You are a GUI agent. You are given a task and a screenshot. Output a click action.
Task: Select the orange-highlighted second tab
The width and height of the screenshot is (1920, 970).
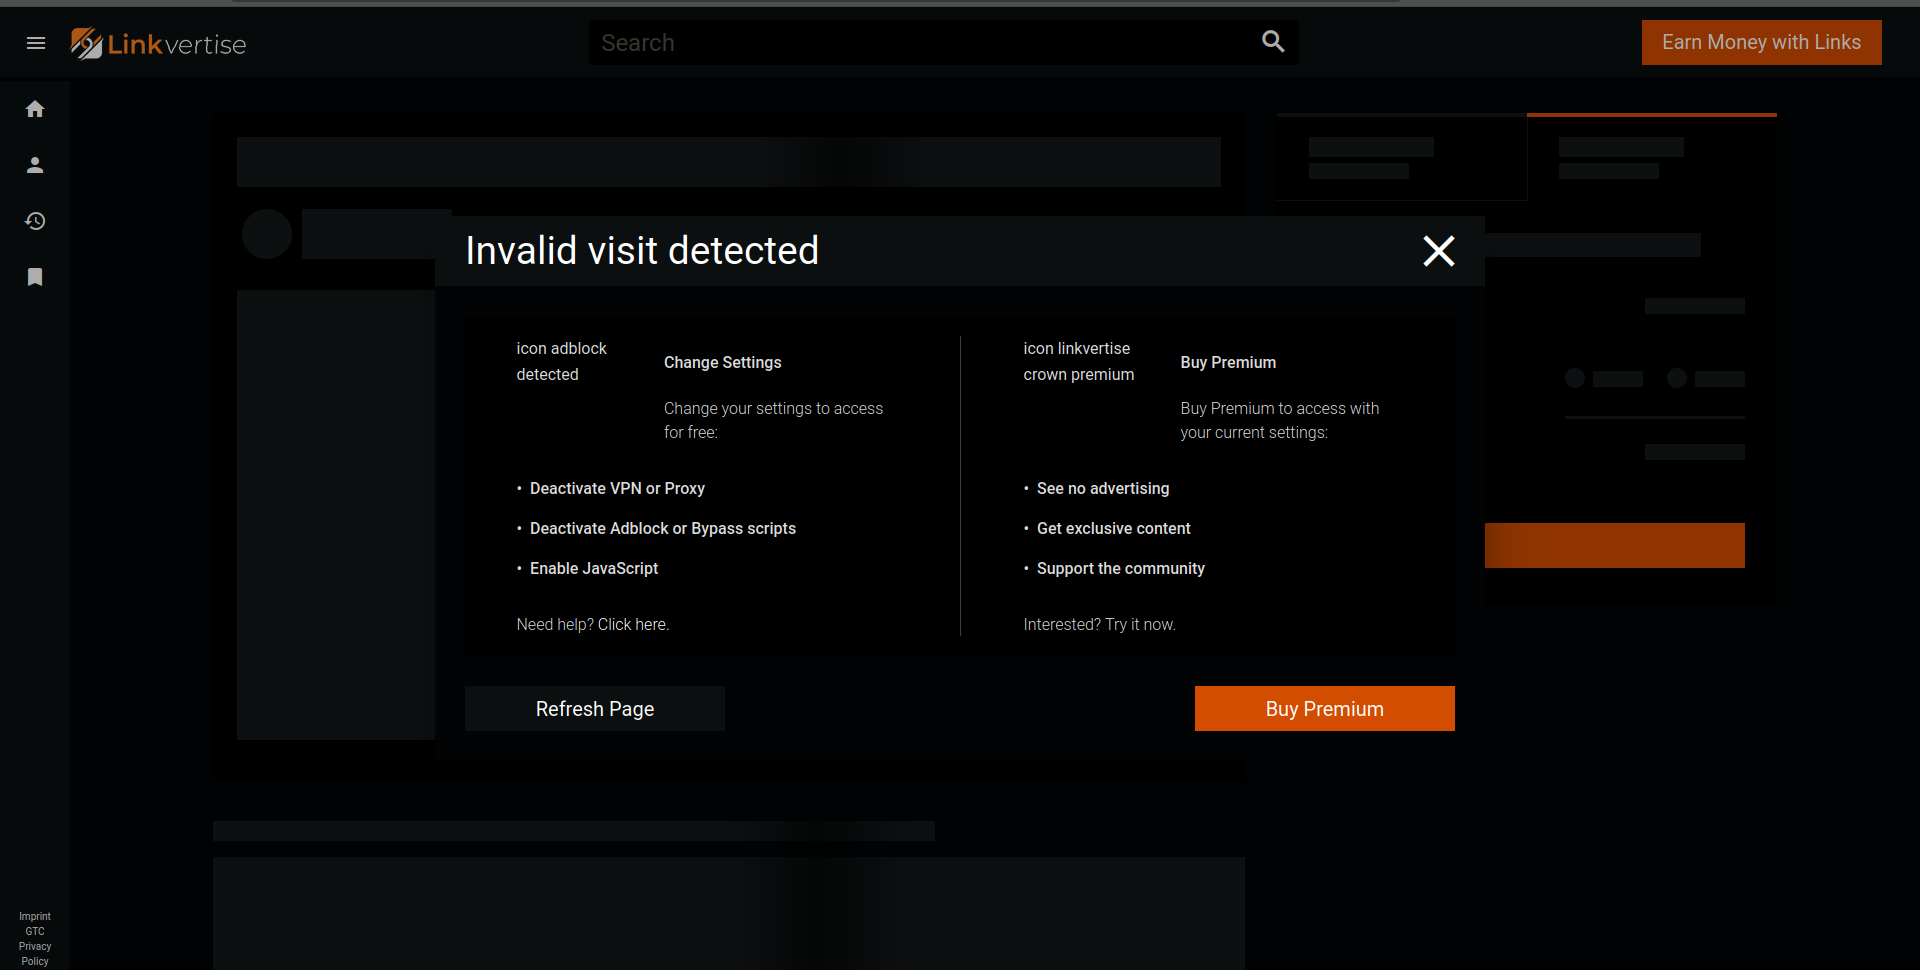coord(1652,157)
